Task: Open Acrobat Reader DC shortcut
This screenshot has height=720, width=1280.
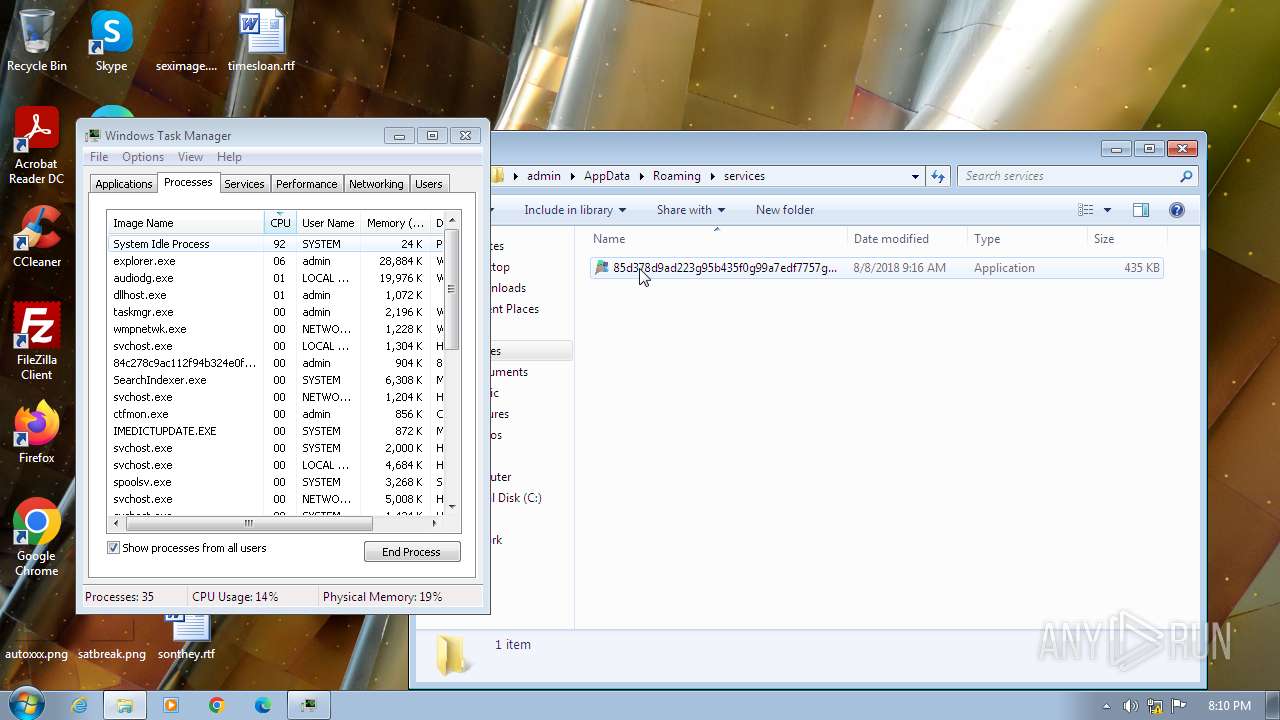Action: pos(37,146)
